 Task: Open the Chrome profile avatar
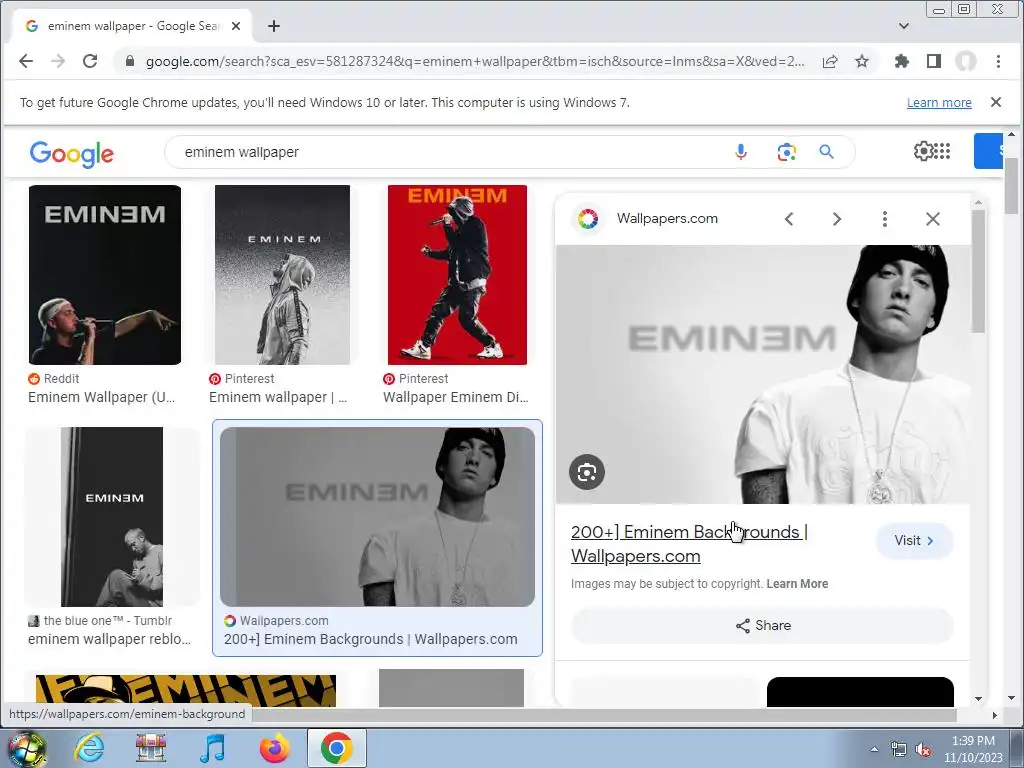tap(966, 61)
